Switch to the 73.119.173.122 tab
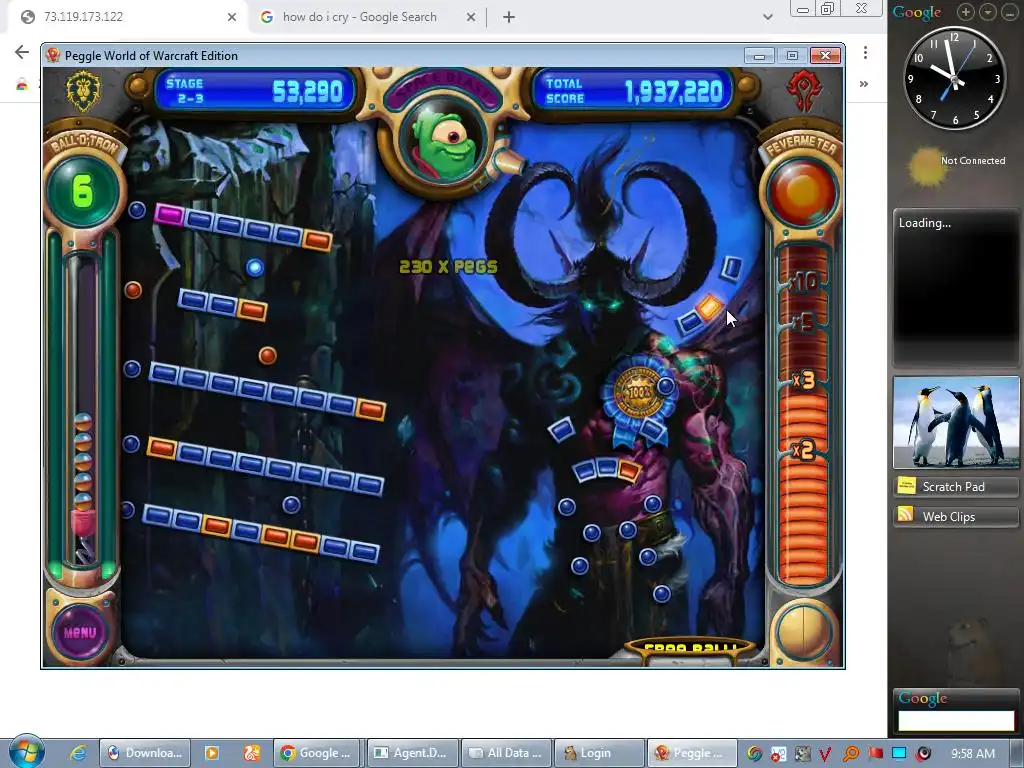Viewport: 1024px width, 768px height. coord(127,17)
